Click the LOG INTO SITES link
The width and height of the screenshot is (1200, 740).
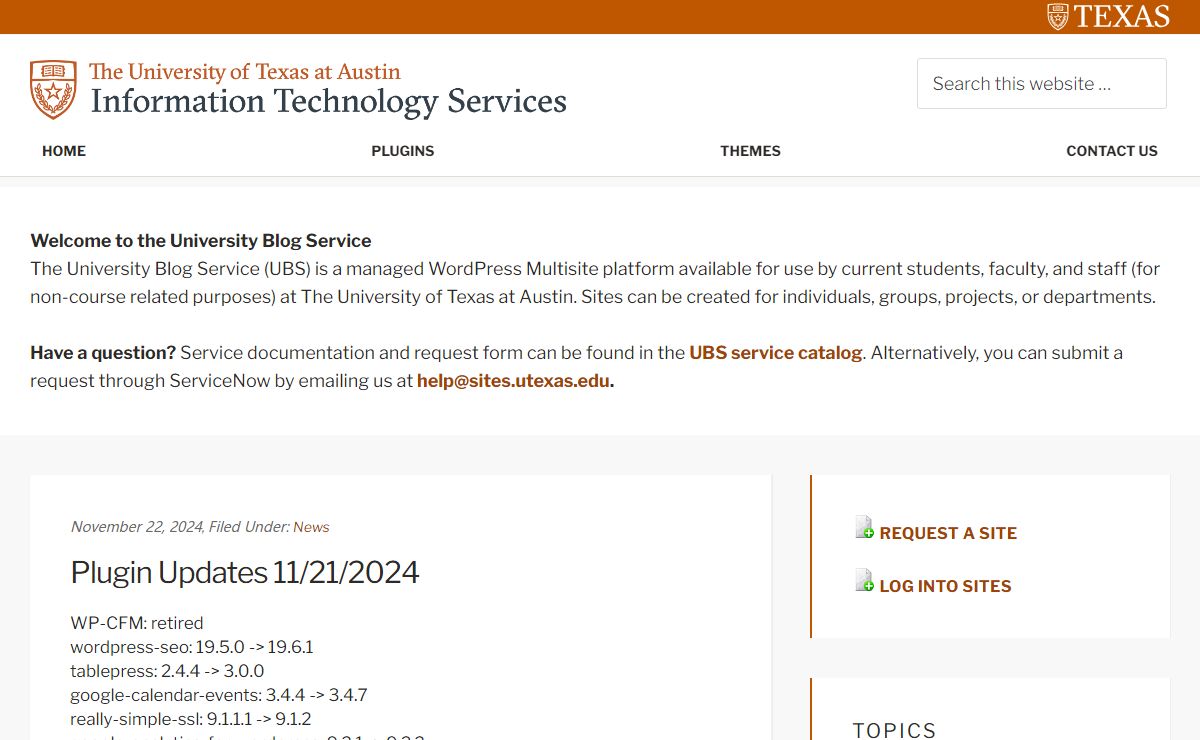pyautogui.click(x=946, y=587)
